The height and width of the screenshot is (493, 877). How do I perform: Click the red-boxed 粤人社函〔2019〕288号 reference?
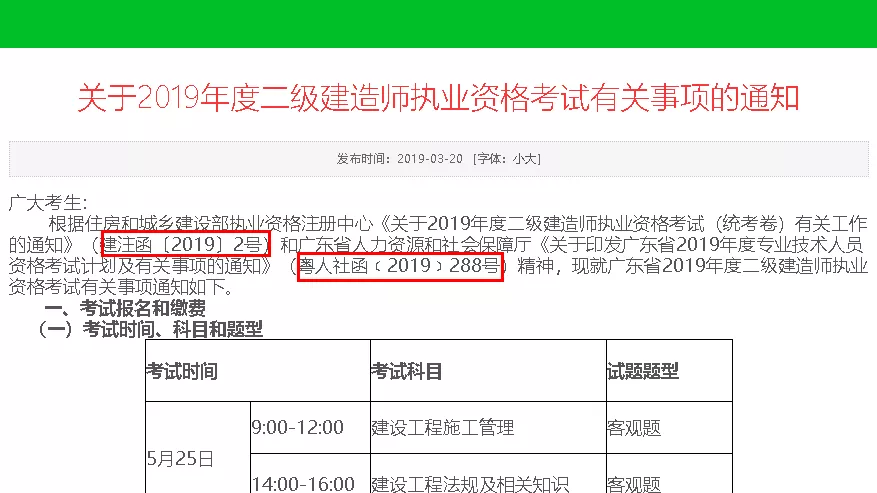click(400, 267)
